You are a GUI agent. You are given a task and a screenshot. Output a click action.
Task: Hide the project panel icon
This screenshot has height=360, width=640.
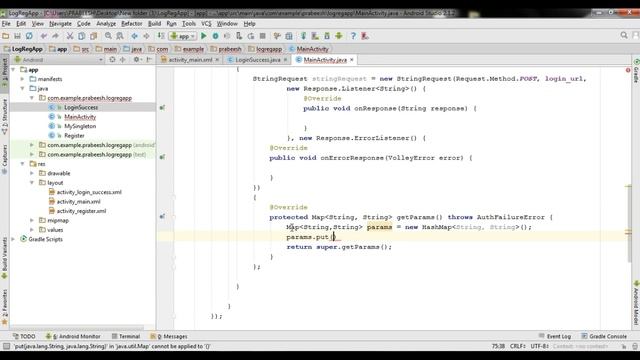click(149, 60)
